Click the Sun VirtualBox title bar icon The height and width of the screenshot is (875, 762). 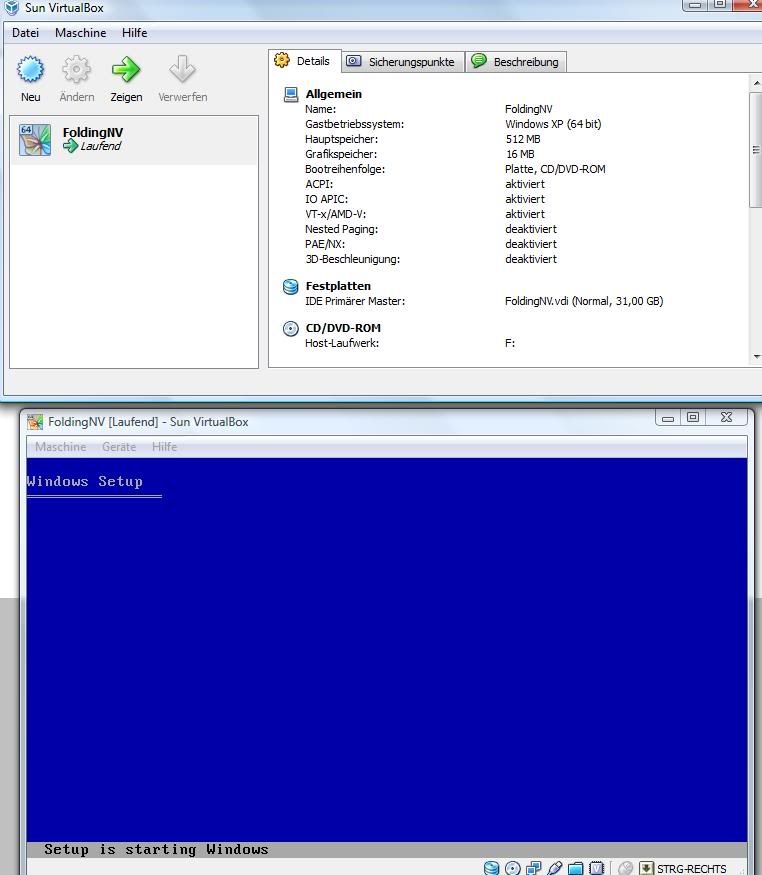pyautogui.click(x=12, y=8)
